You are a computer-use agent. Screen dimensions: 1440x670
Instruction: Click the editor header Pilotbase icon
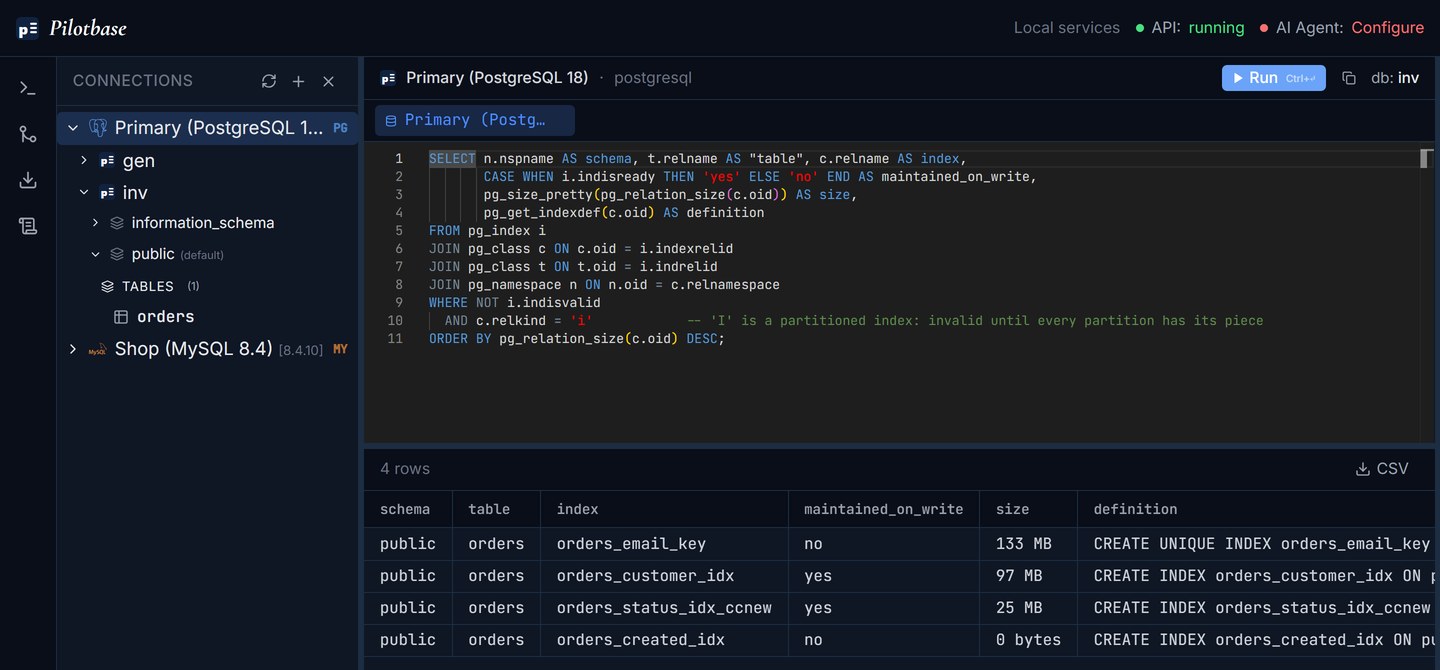[388, 78]
